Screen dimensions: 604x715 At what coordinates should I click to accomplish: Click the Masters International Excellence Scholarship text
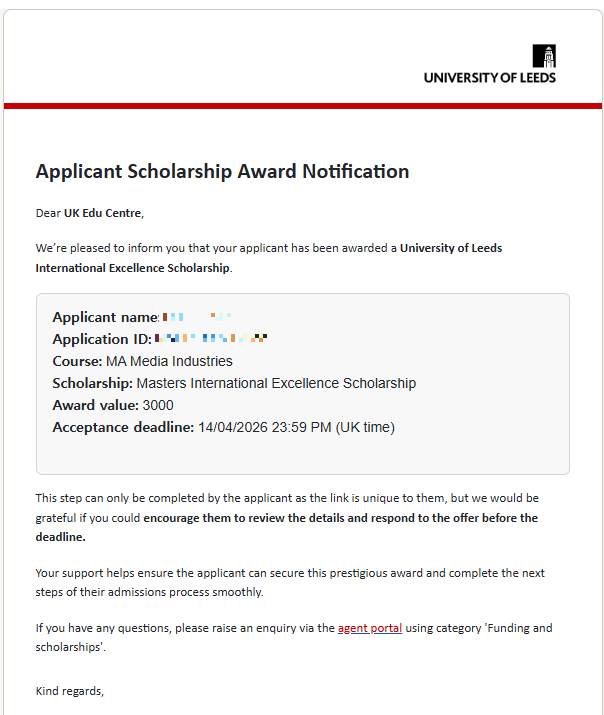(x=276, y=383)
